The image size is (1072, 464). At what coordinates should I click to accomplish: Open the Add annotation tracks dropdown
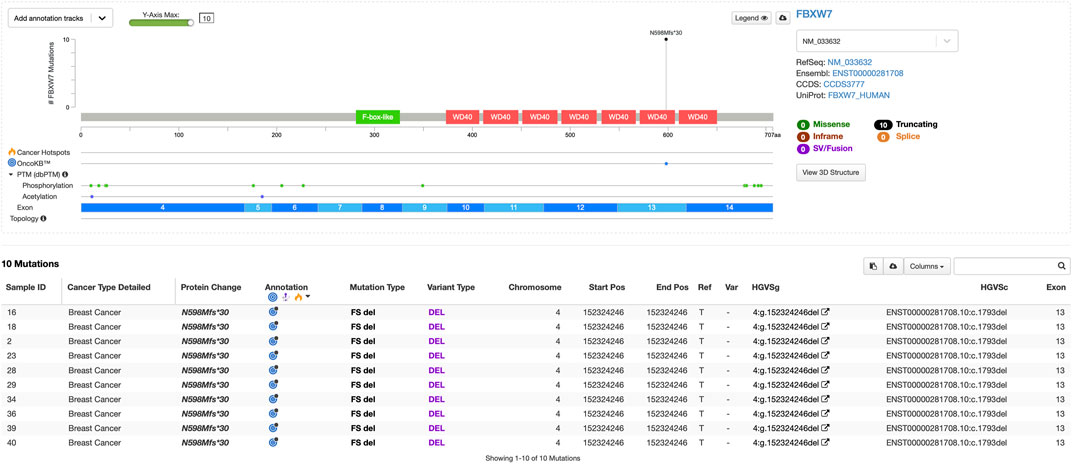pos(60,18)
